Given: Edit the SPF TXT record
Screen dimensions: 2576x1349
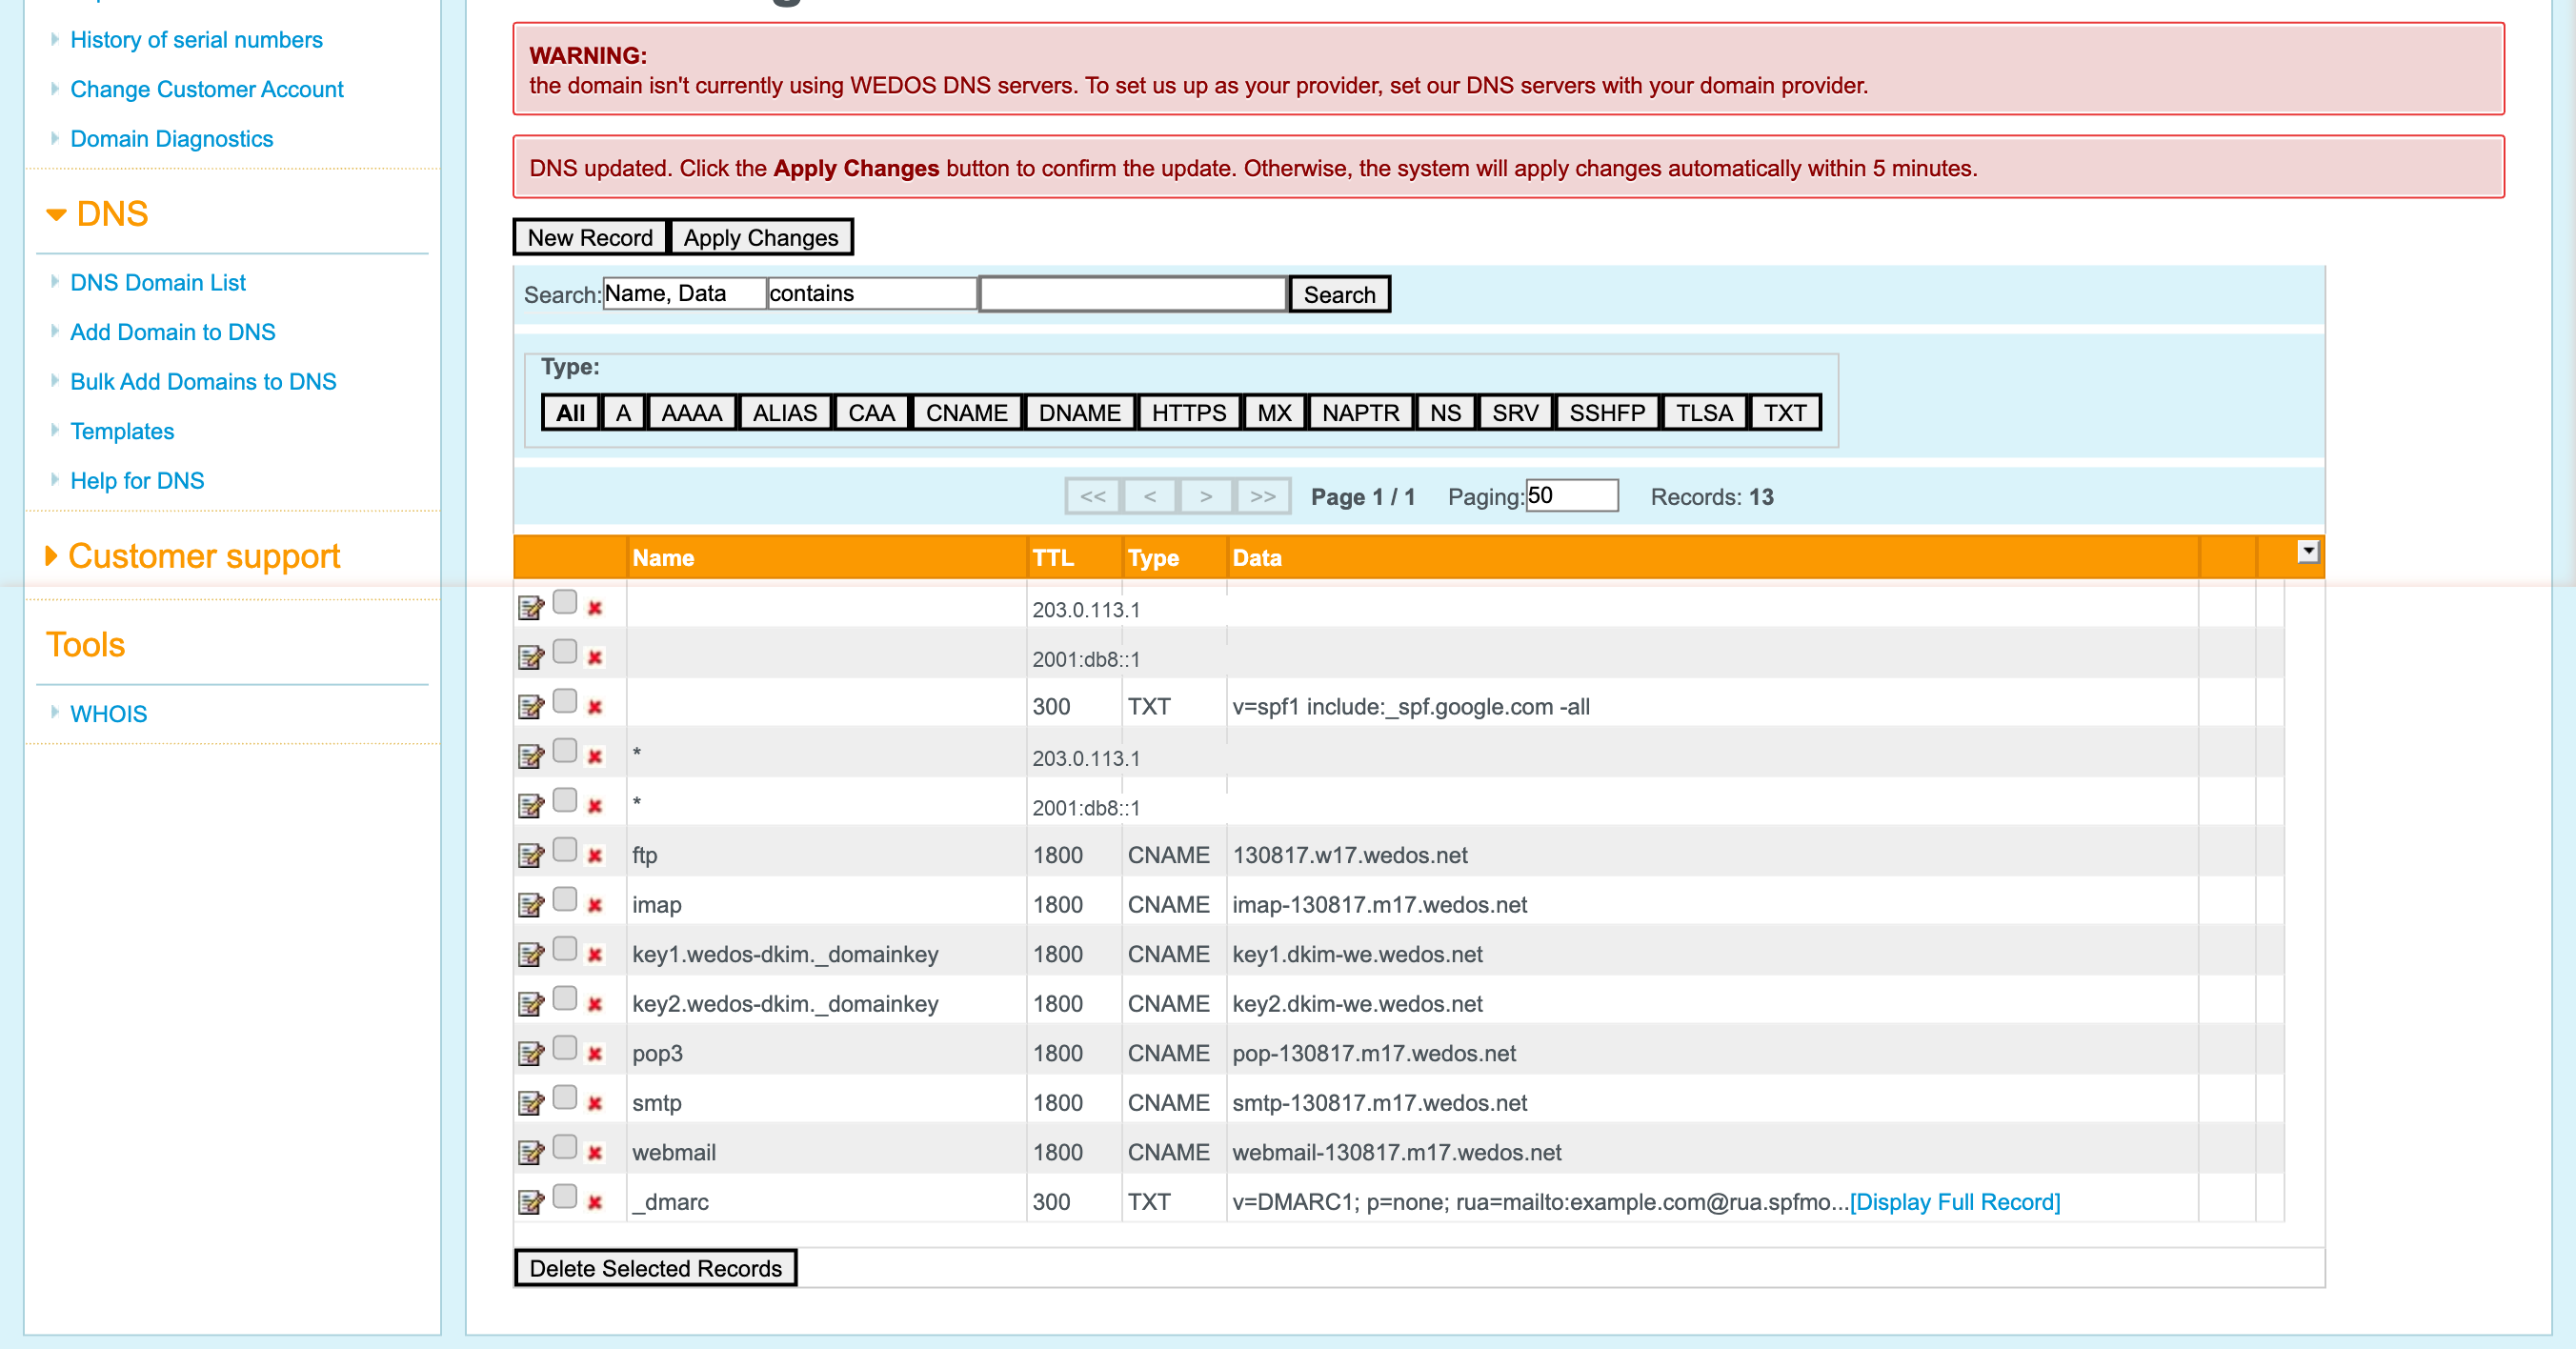Looking at the screenshot, I should 531,704.
